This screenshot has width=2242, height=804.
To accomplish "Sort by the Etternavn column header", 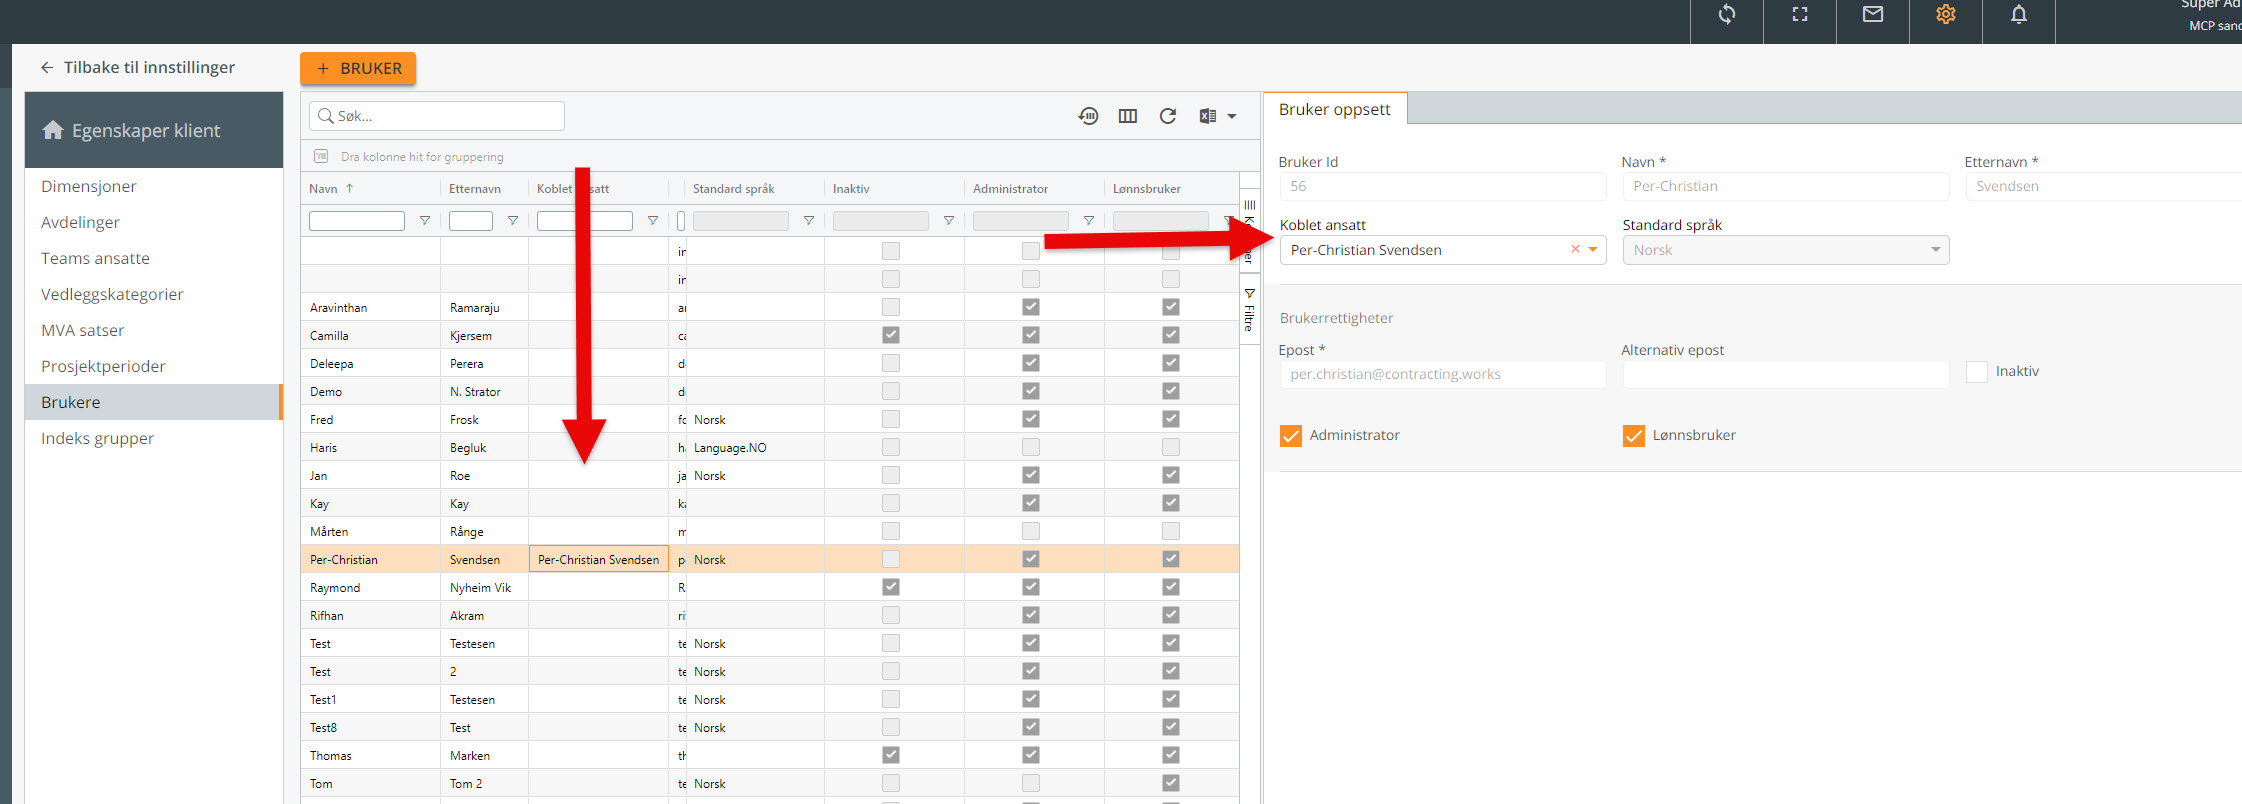I will click(475, 188).
